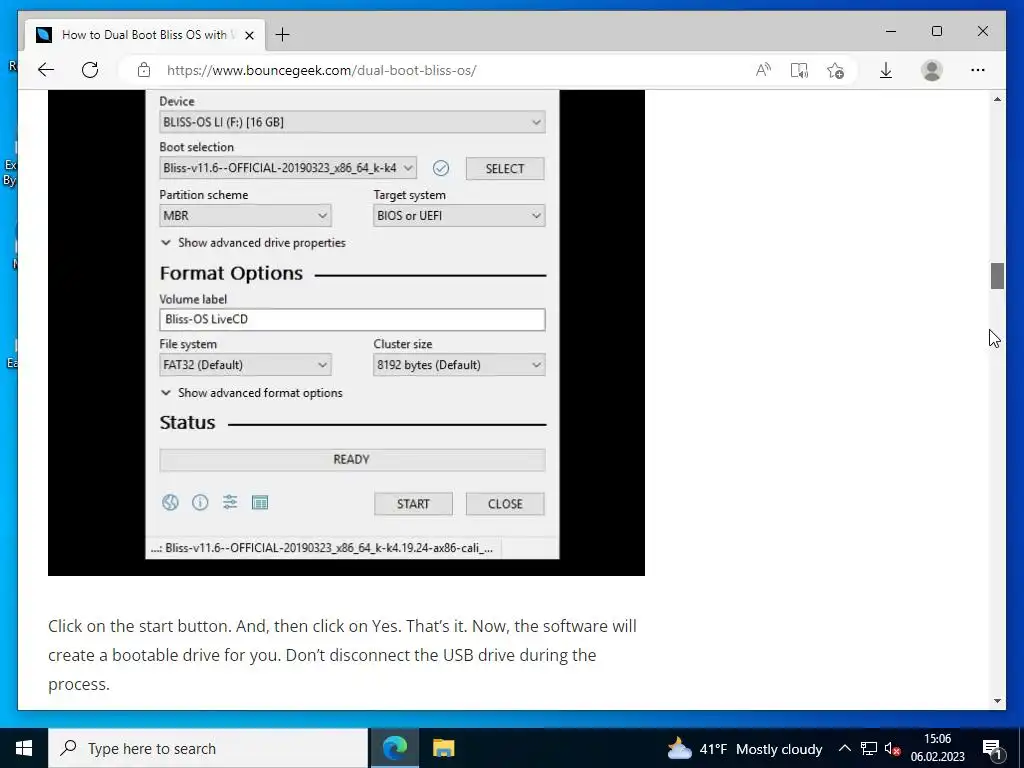Open the BIOS or UEFI target dropdown
1024x768 pixels.
point(459,216)
